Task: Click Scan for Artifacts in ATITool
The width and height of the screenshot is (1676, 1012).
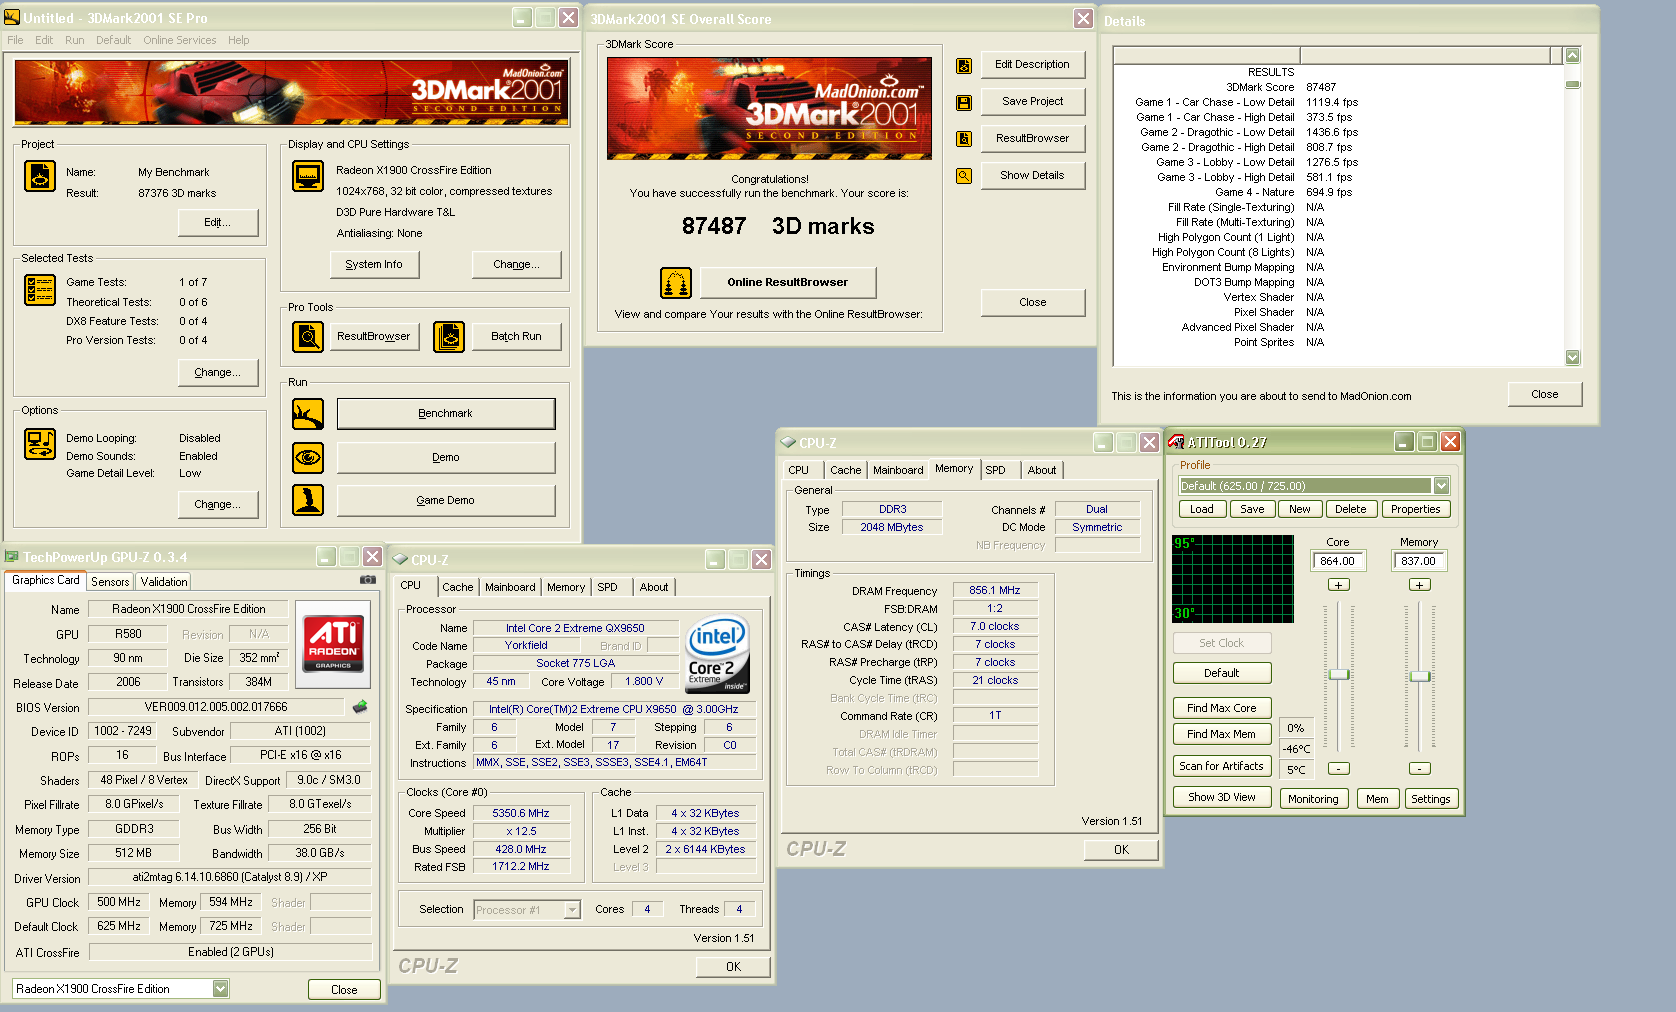Action: coord(1222,766)
